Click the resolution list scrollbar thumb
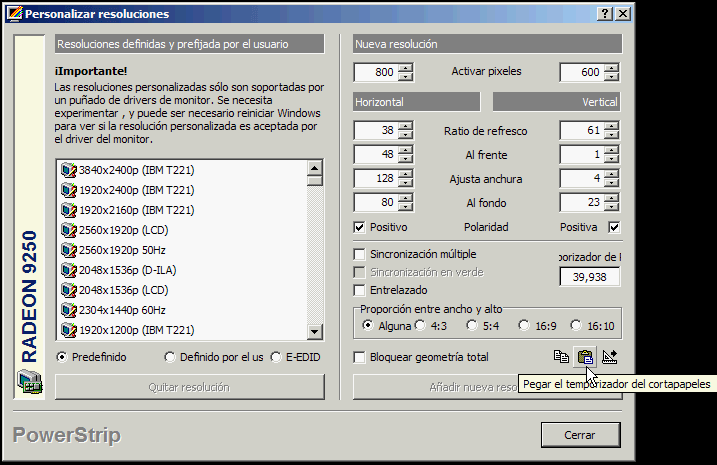The height and width of the screenshot is (465, 717). click(x=315, y=181)
